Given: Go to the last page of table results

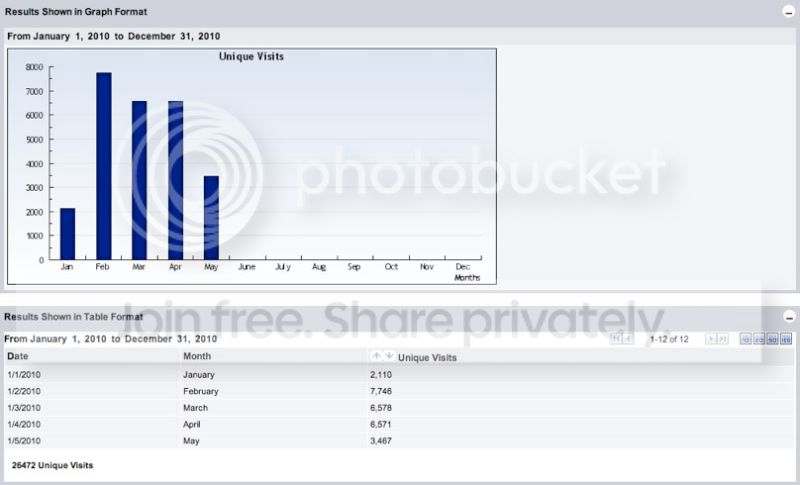Looking at the screenshot, I should [x=722, y=339].
